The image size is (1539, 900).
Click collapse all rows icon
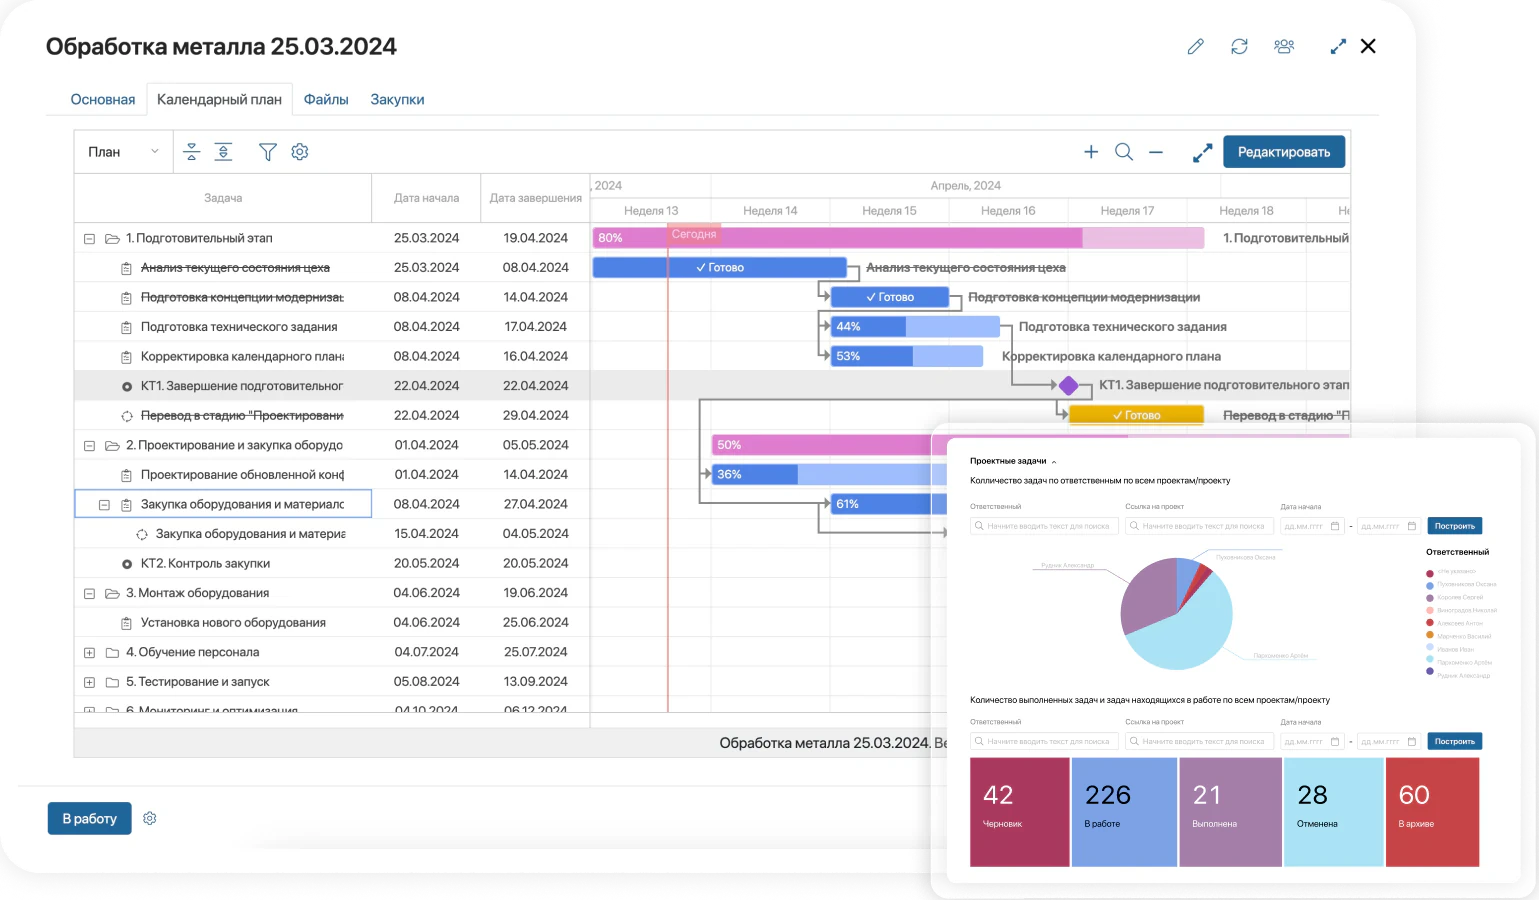click(192, 152)
